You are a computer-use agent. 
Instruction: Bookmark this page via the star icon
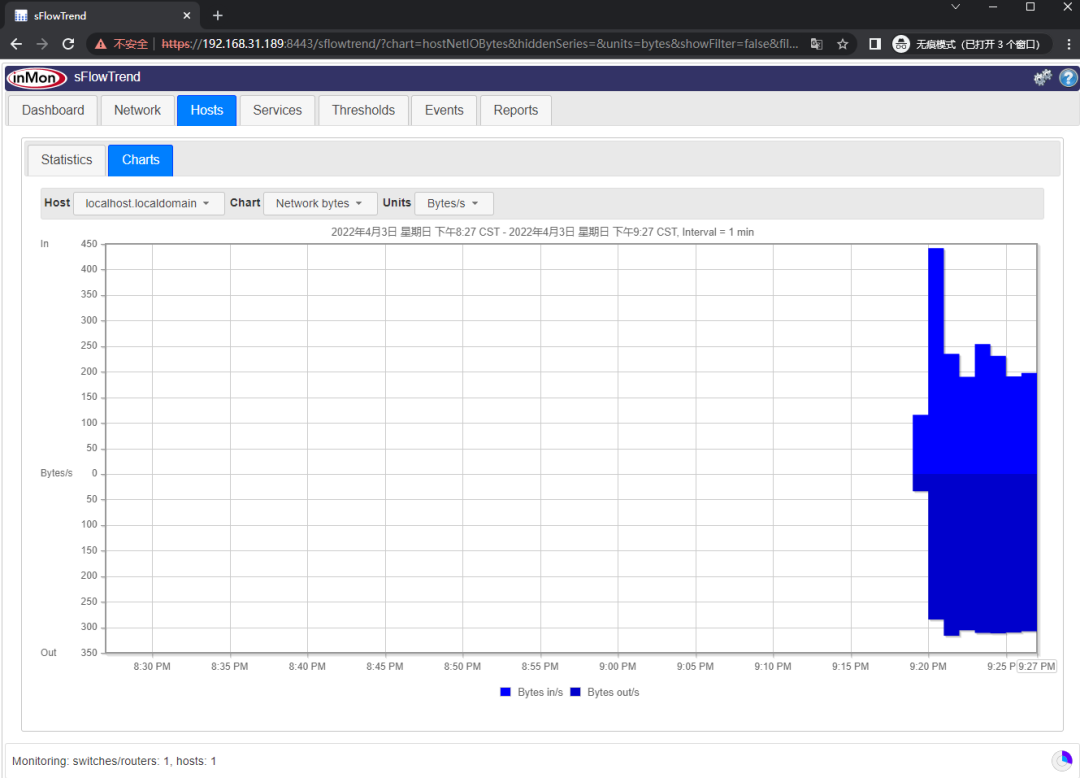tap(843, 44)
